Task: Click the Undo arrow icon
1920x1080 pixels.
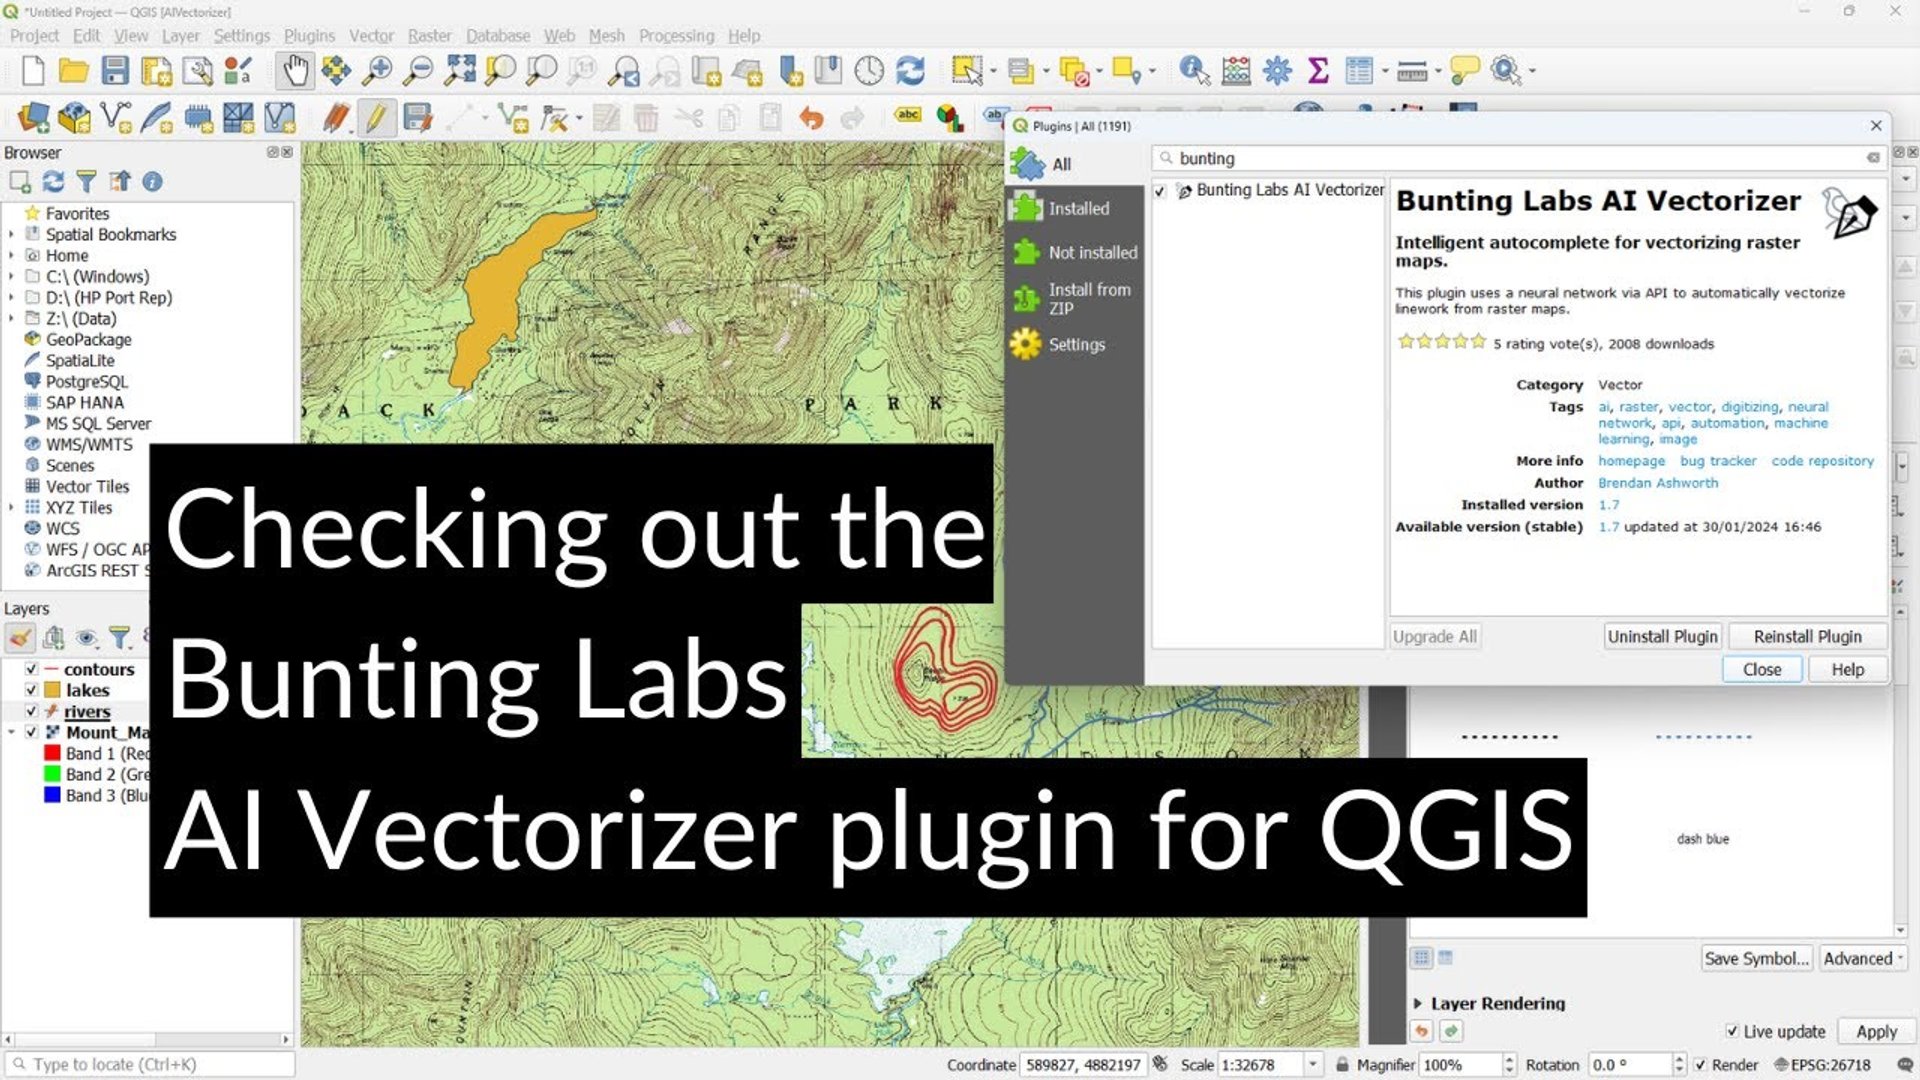Action: (811, 118)
